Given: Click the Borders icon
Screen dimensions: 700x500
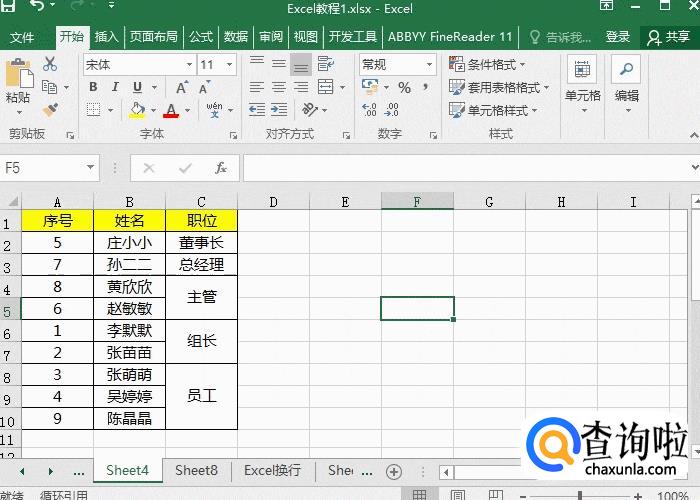Looking at the screenshot, I should click(93, 109).
